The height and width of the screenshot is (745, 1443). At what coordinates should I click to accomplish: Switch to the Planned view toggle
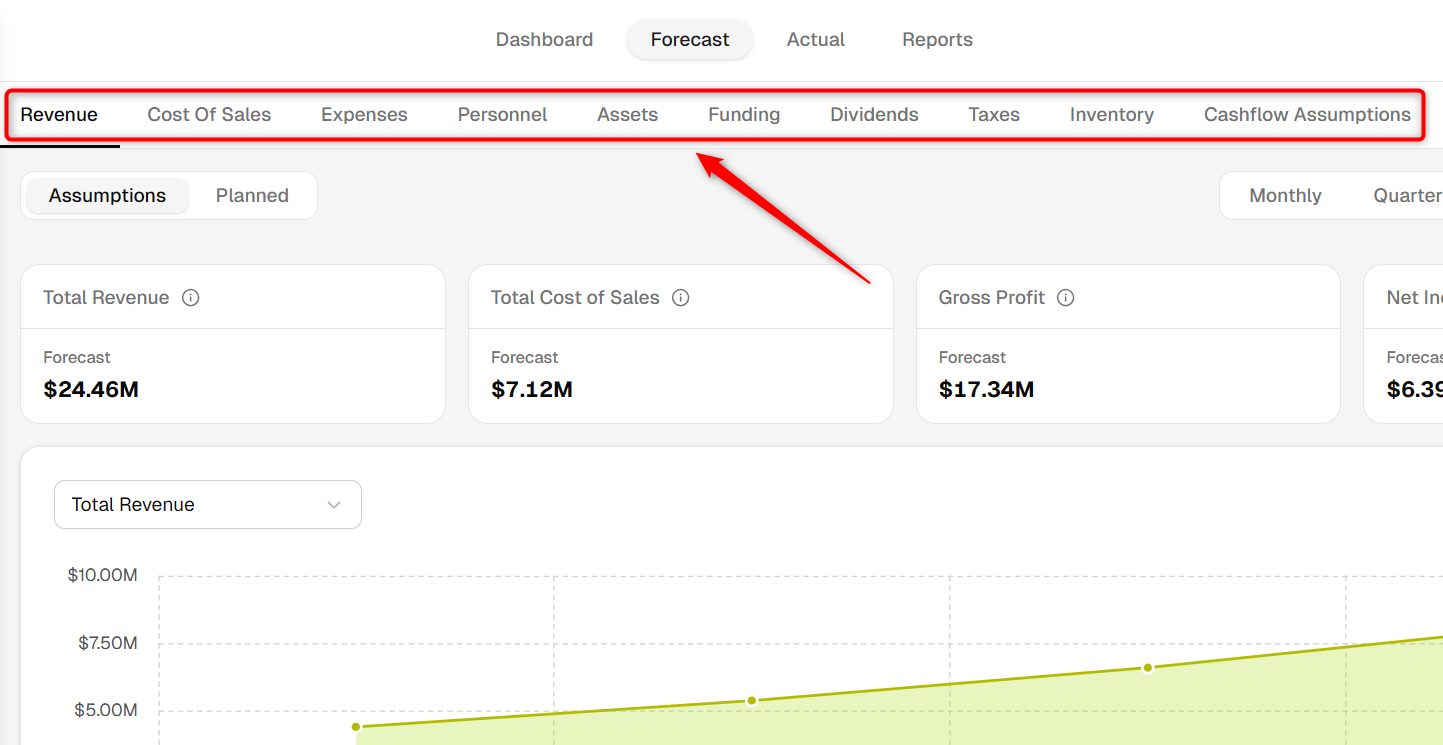(252, 196)
